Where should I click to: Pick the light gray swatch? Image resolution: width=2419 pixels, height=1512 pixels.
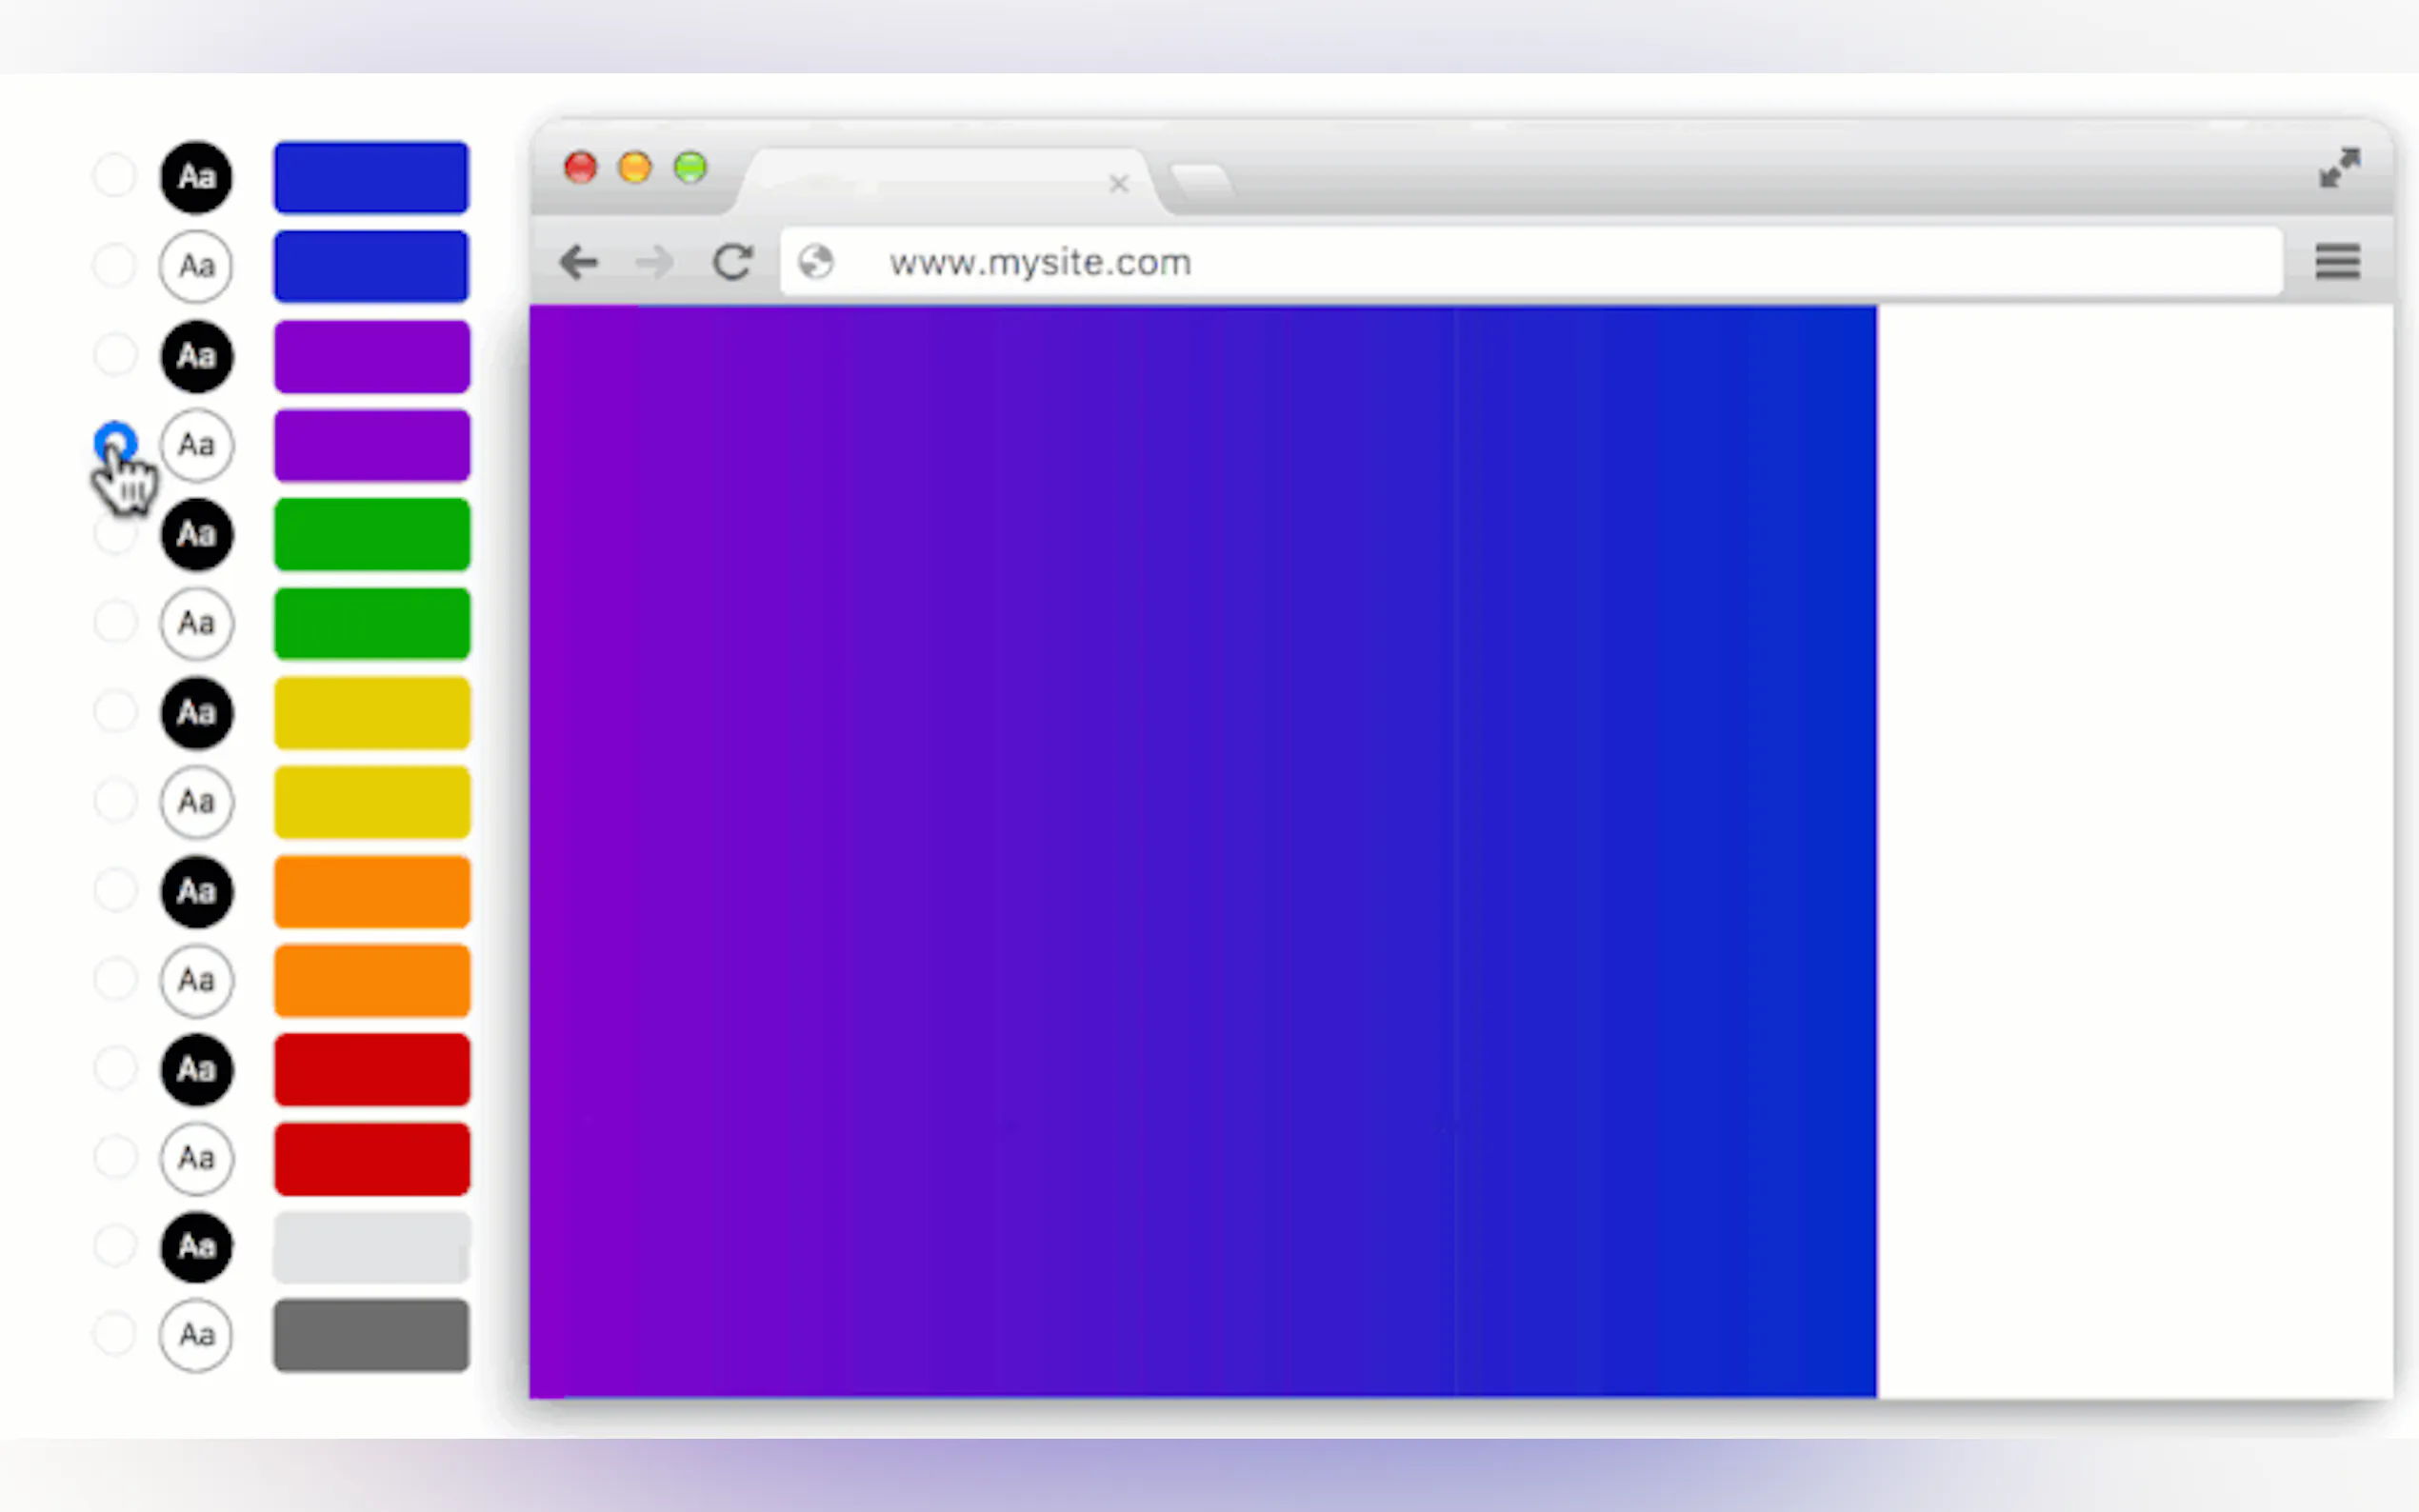click(x=371, y=1247)
